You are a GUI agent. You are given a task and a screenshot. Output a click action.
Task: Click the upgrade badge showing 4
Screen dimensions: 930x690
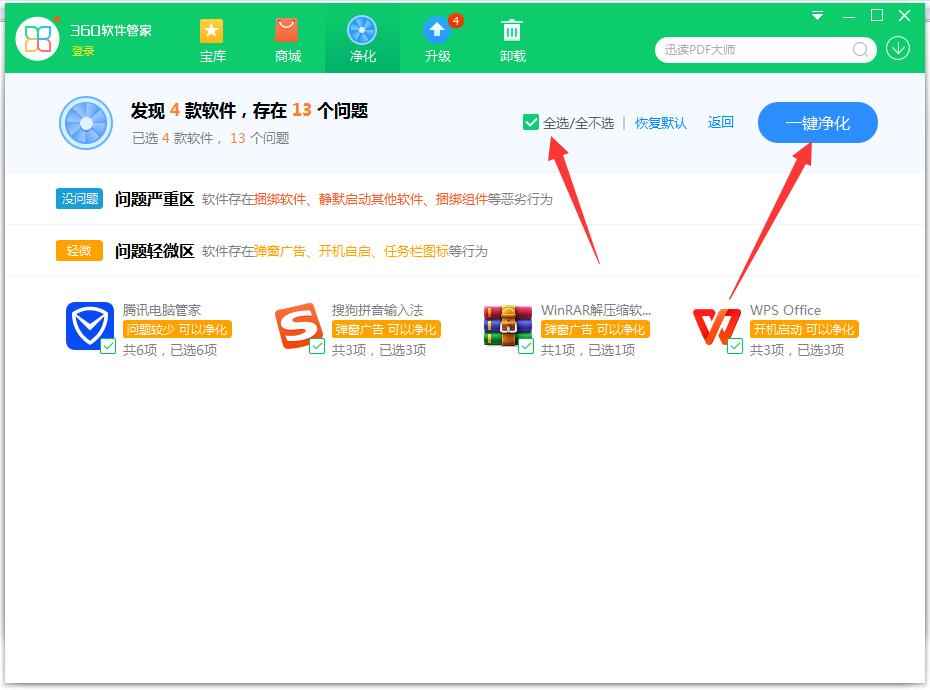pyautogui.click(x=456, y=21)
